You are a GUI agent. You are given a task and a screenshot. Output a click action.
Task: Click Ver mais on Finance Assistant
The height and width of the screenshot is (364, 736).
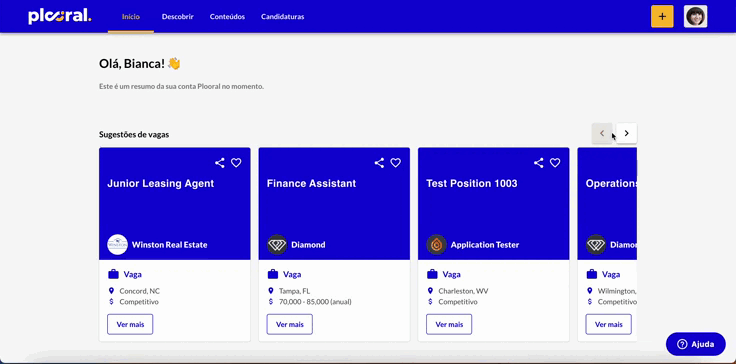click(290, 324)
